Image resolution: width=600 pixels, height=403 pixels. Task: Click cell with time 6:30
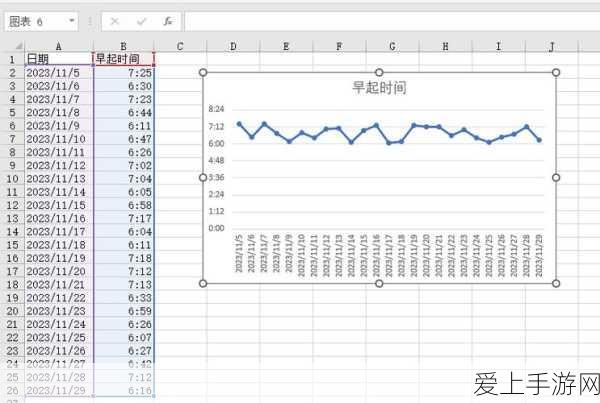124,86
